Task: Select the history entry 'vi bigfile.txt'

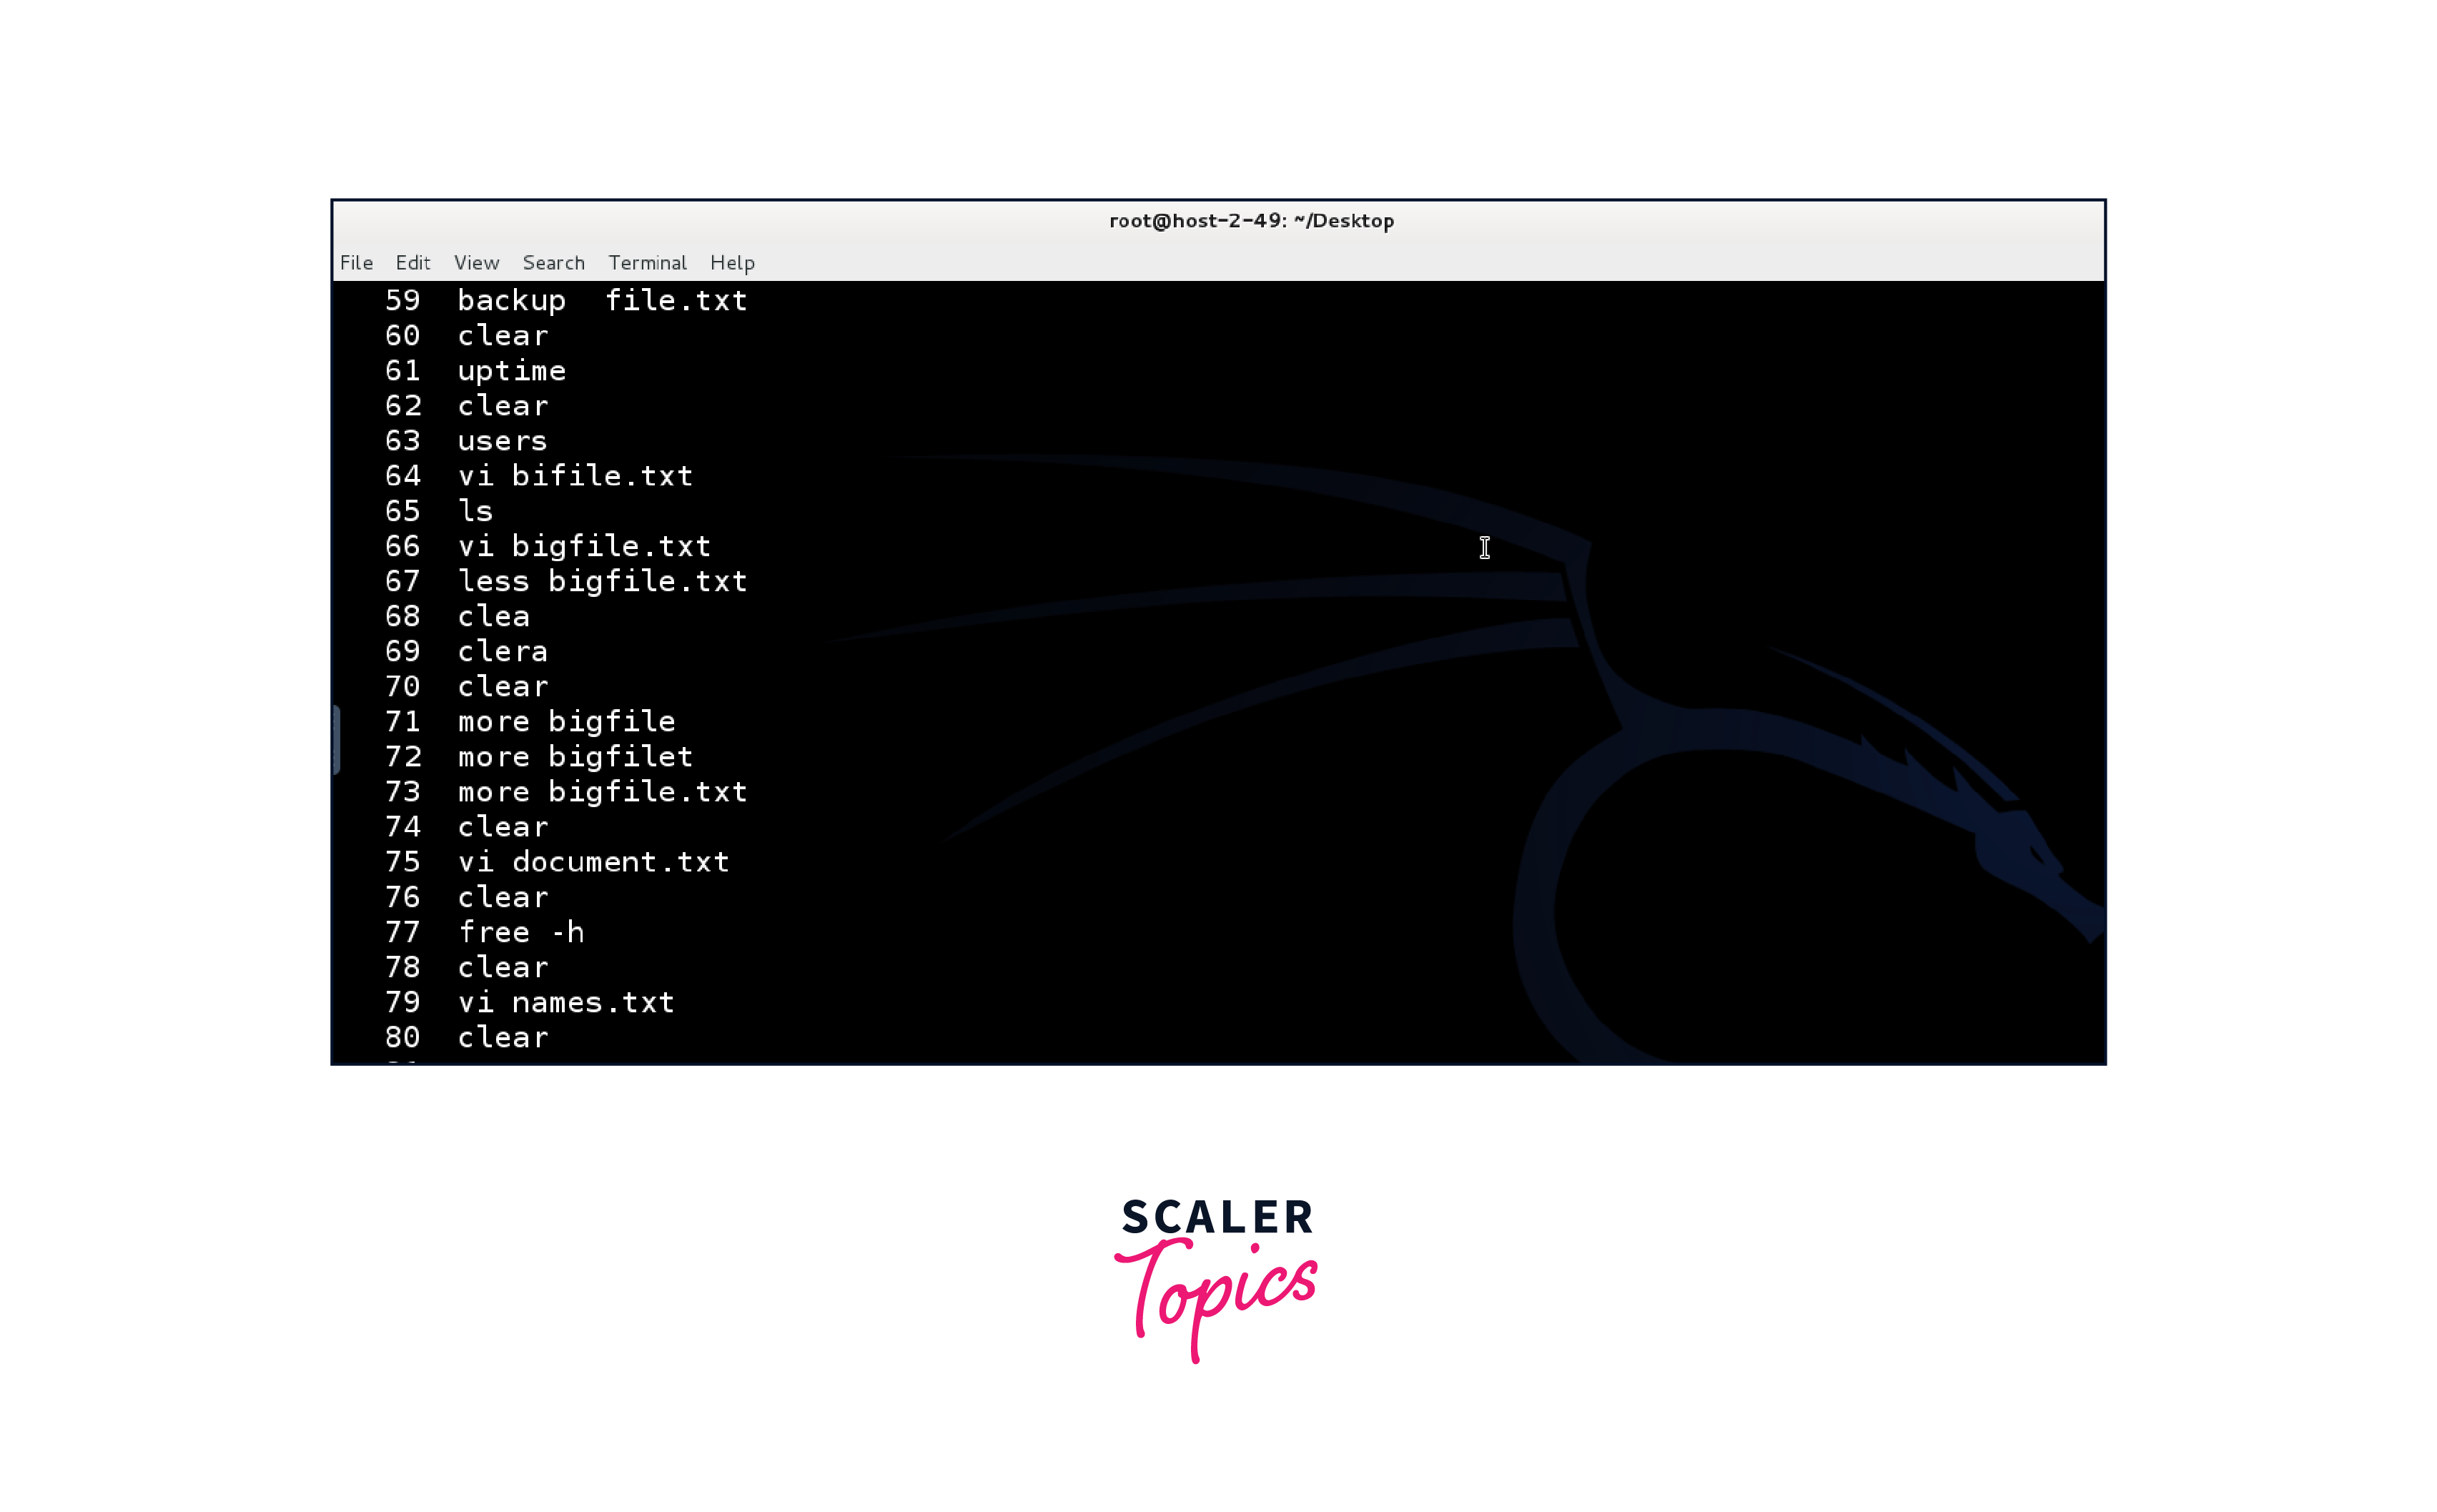Action: (585, 546)
